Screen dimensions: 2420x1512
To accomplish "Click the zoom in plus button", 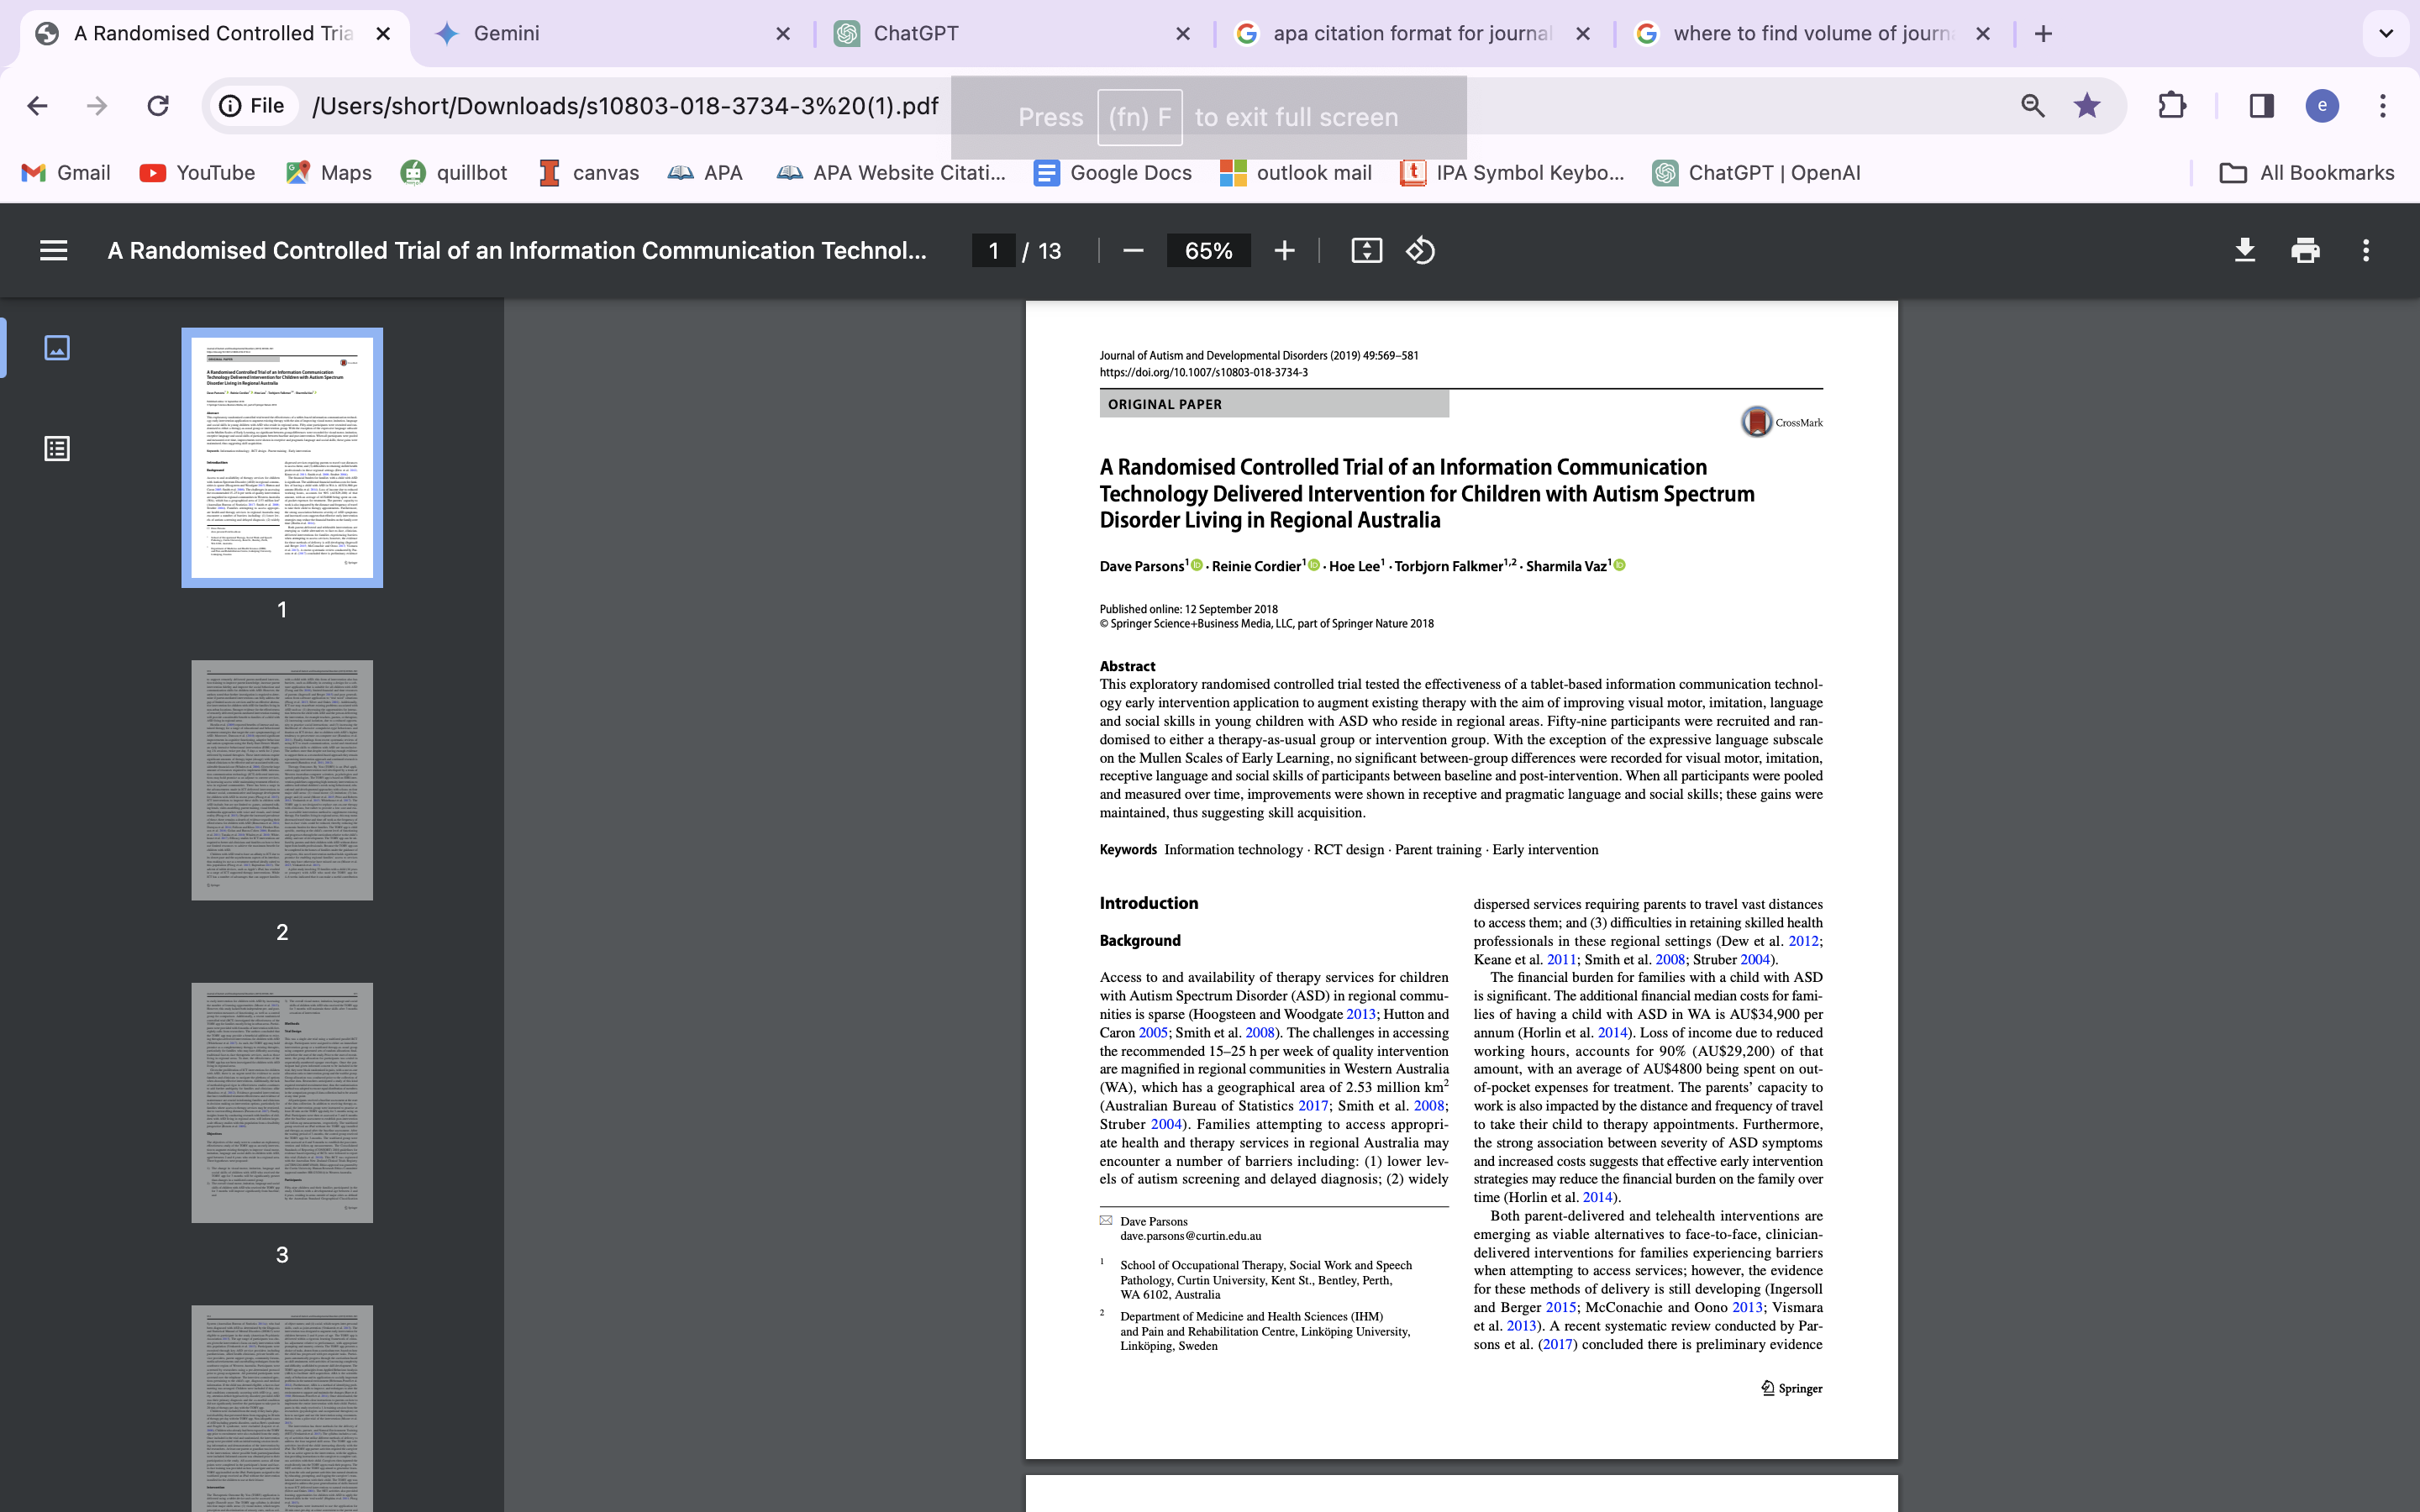I will 1285,251.
